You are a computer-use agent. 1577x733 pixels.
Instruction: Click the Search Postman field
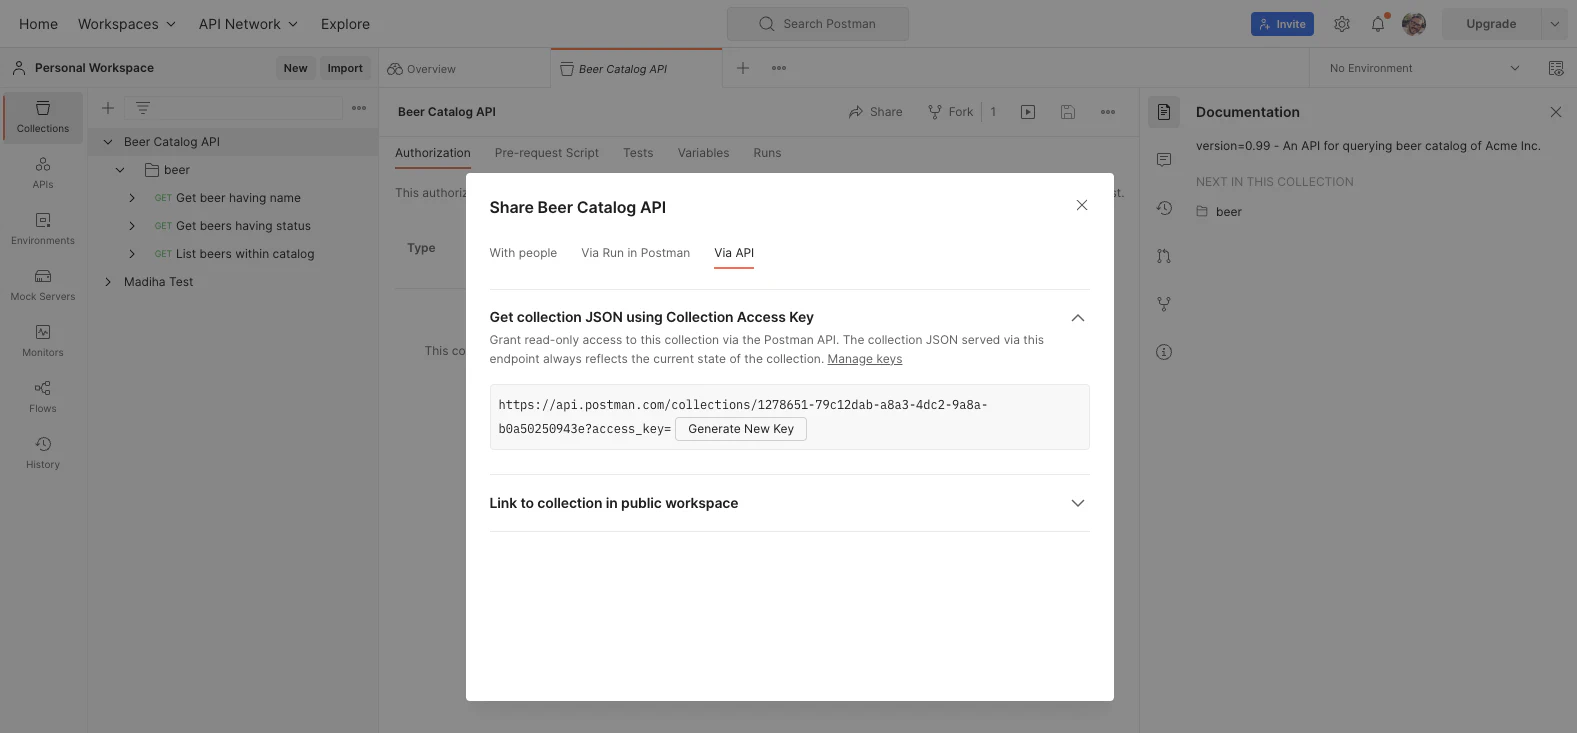[818, 24]
